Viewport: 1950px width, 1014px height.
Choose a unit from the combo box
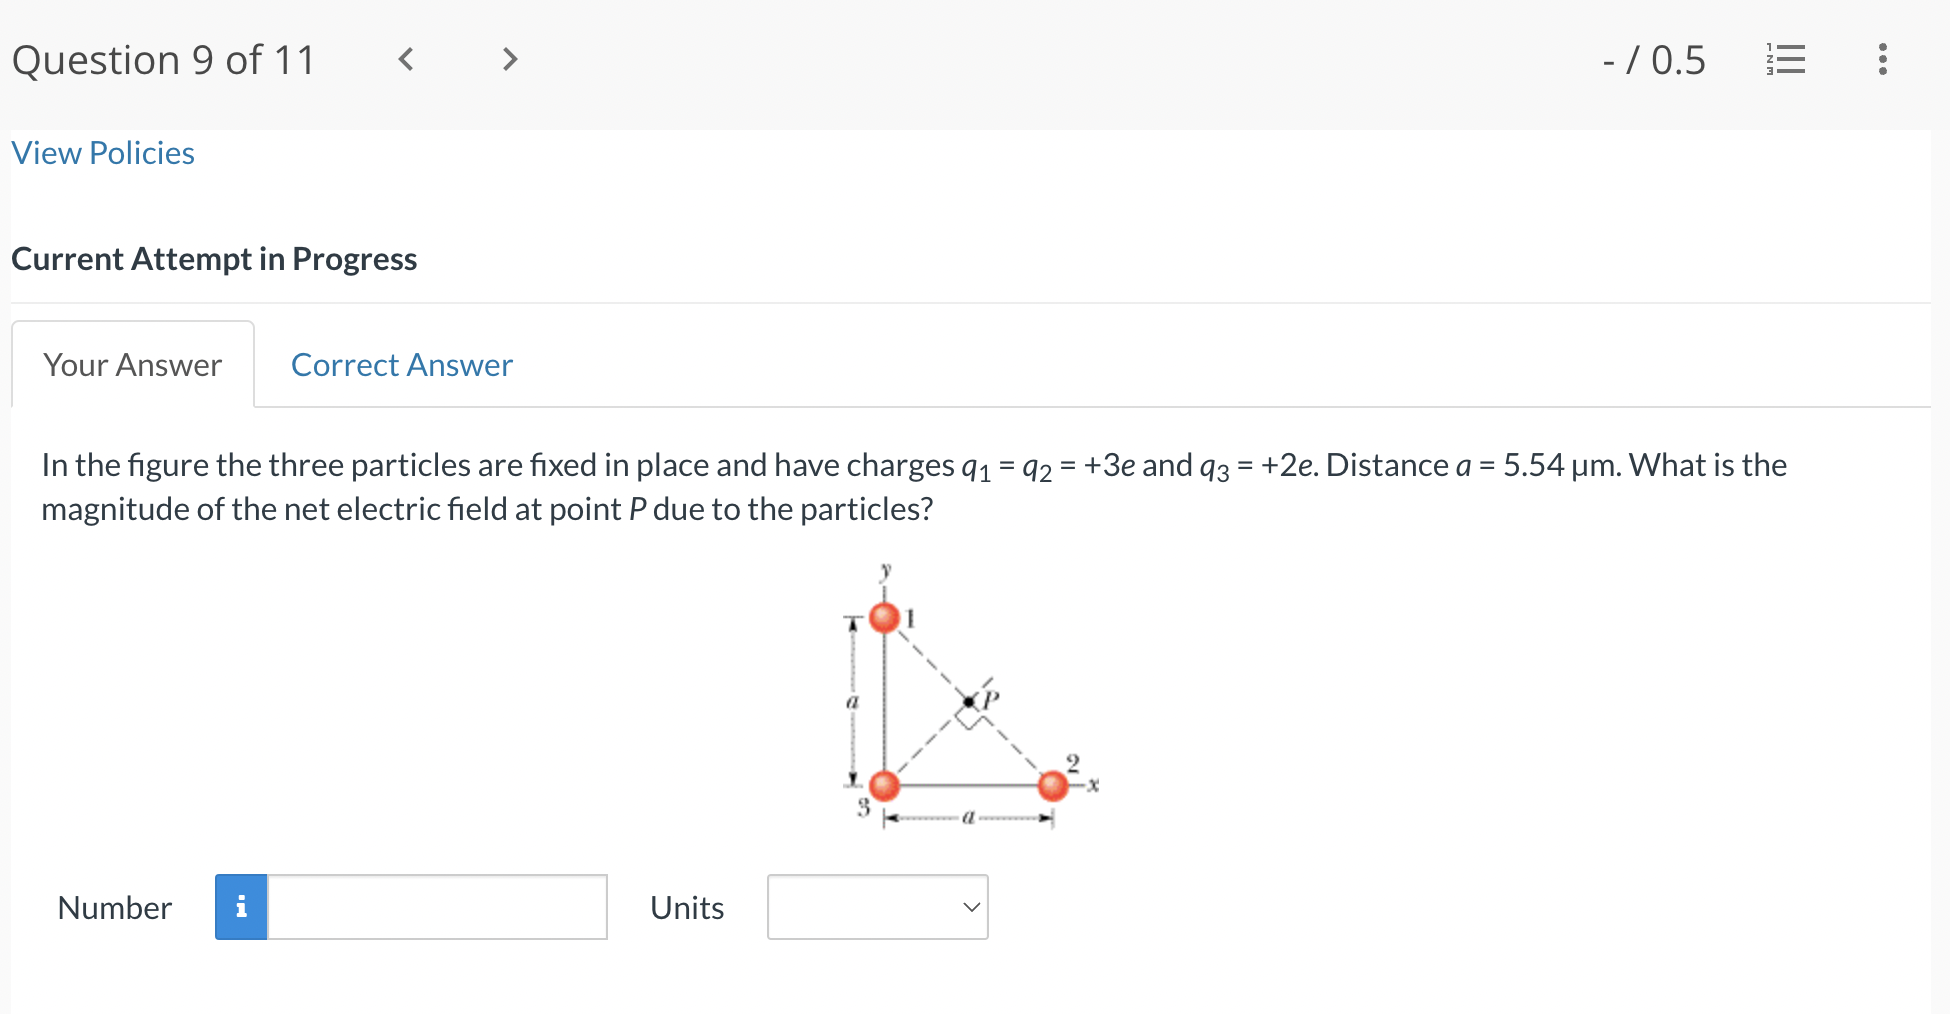tap(877, 907)
